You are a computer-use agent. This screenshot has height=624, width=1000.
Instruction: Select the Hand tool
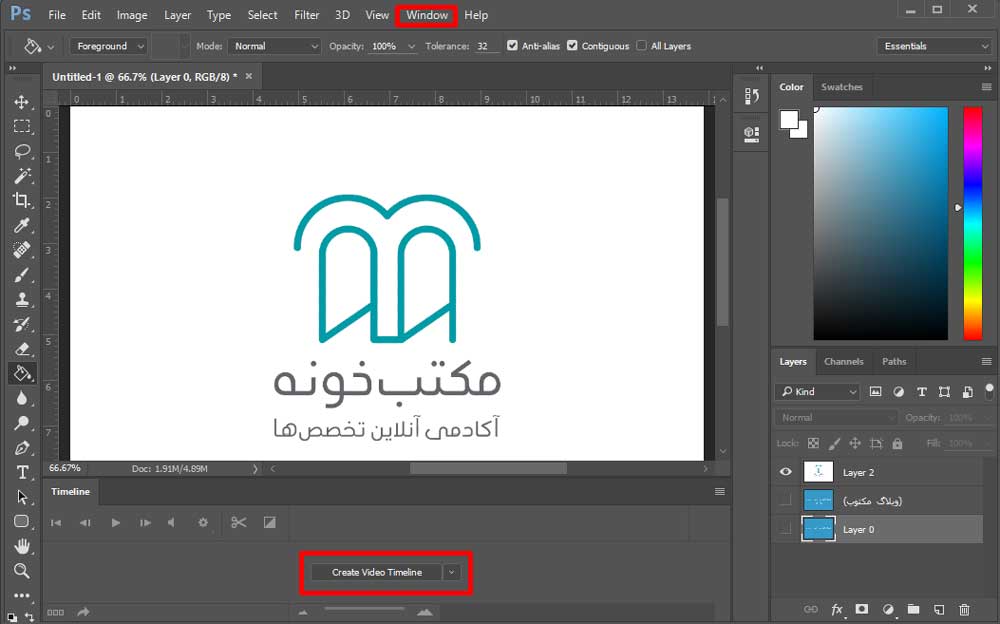(22, 546)
